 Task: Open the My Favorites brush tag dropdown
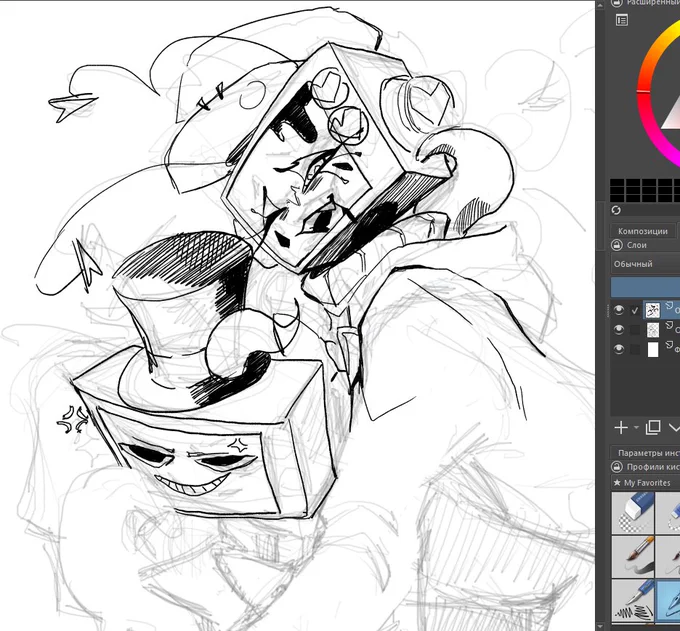646,483
